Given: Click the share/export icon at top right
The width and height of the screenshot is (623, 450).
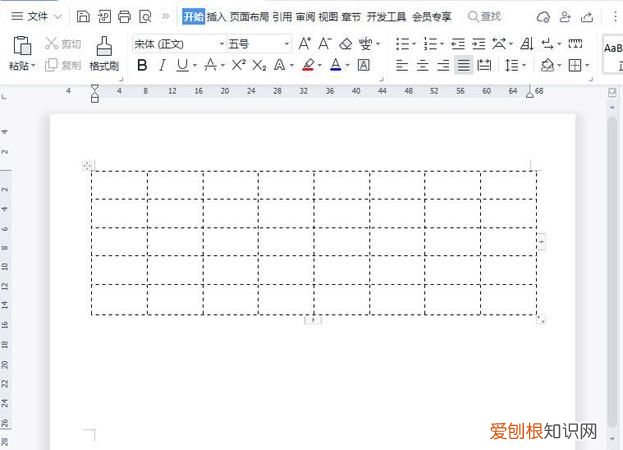Looking at the screenshot, I should coord(587,17).
